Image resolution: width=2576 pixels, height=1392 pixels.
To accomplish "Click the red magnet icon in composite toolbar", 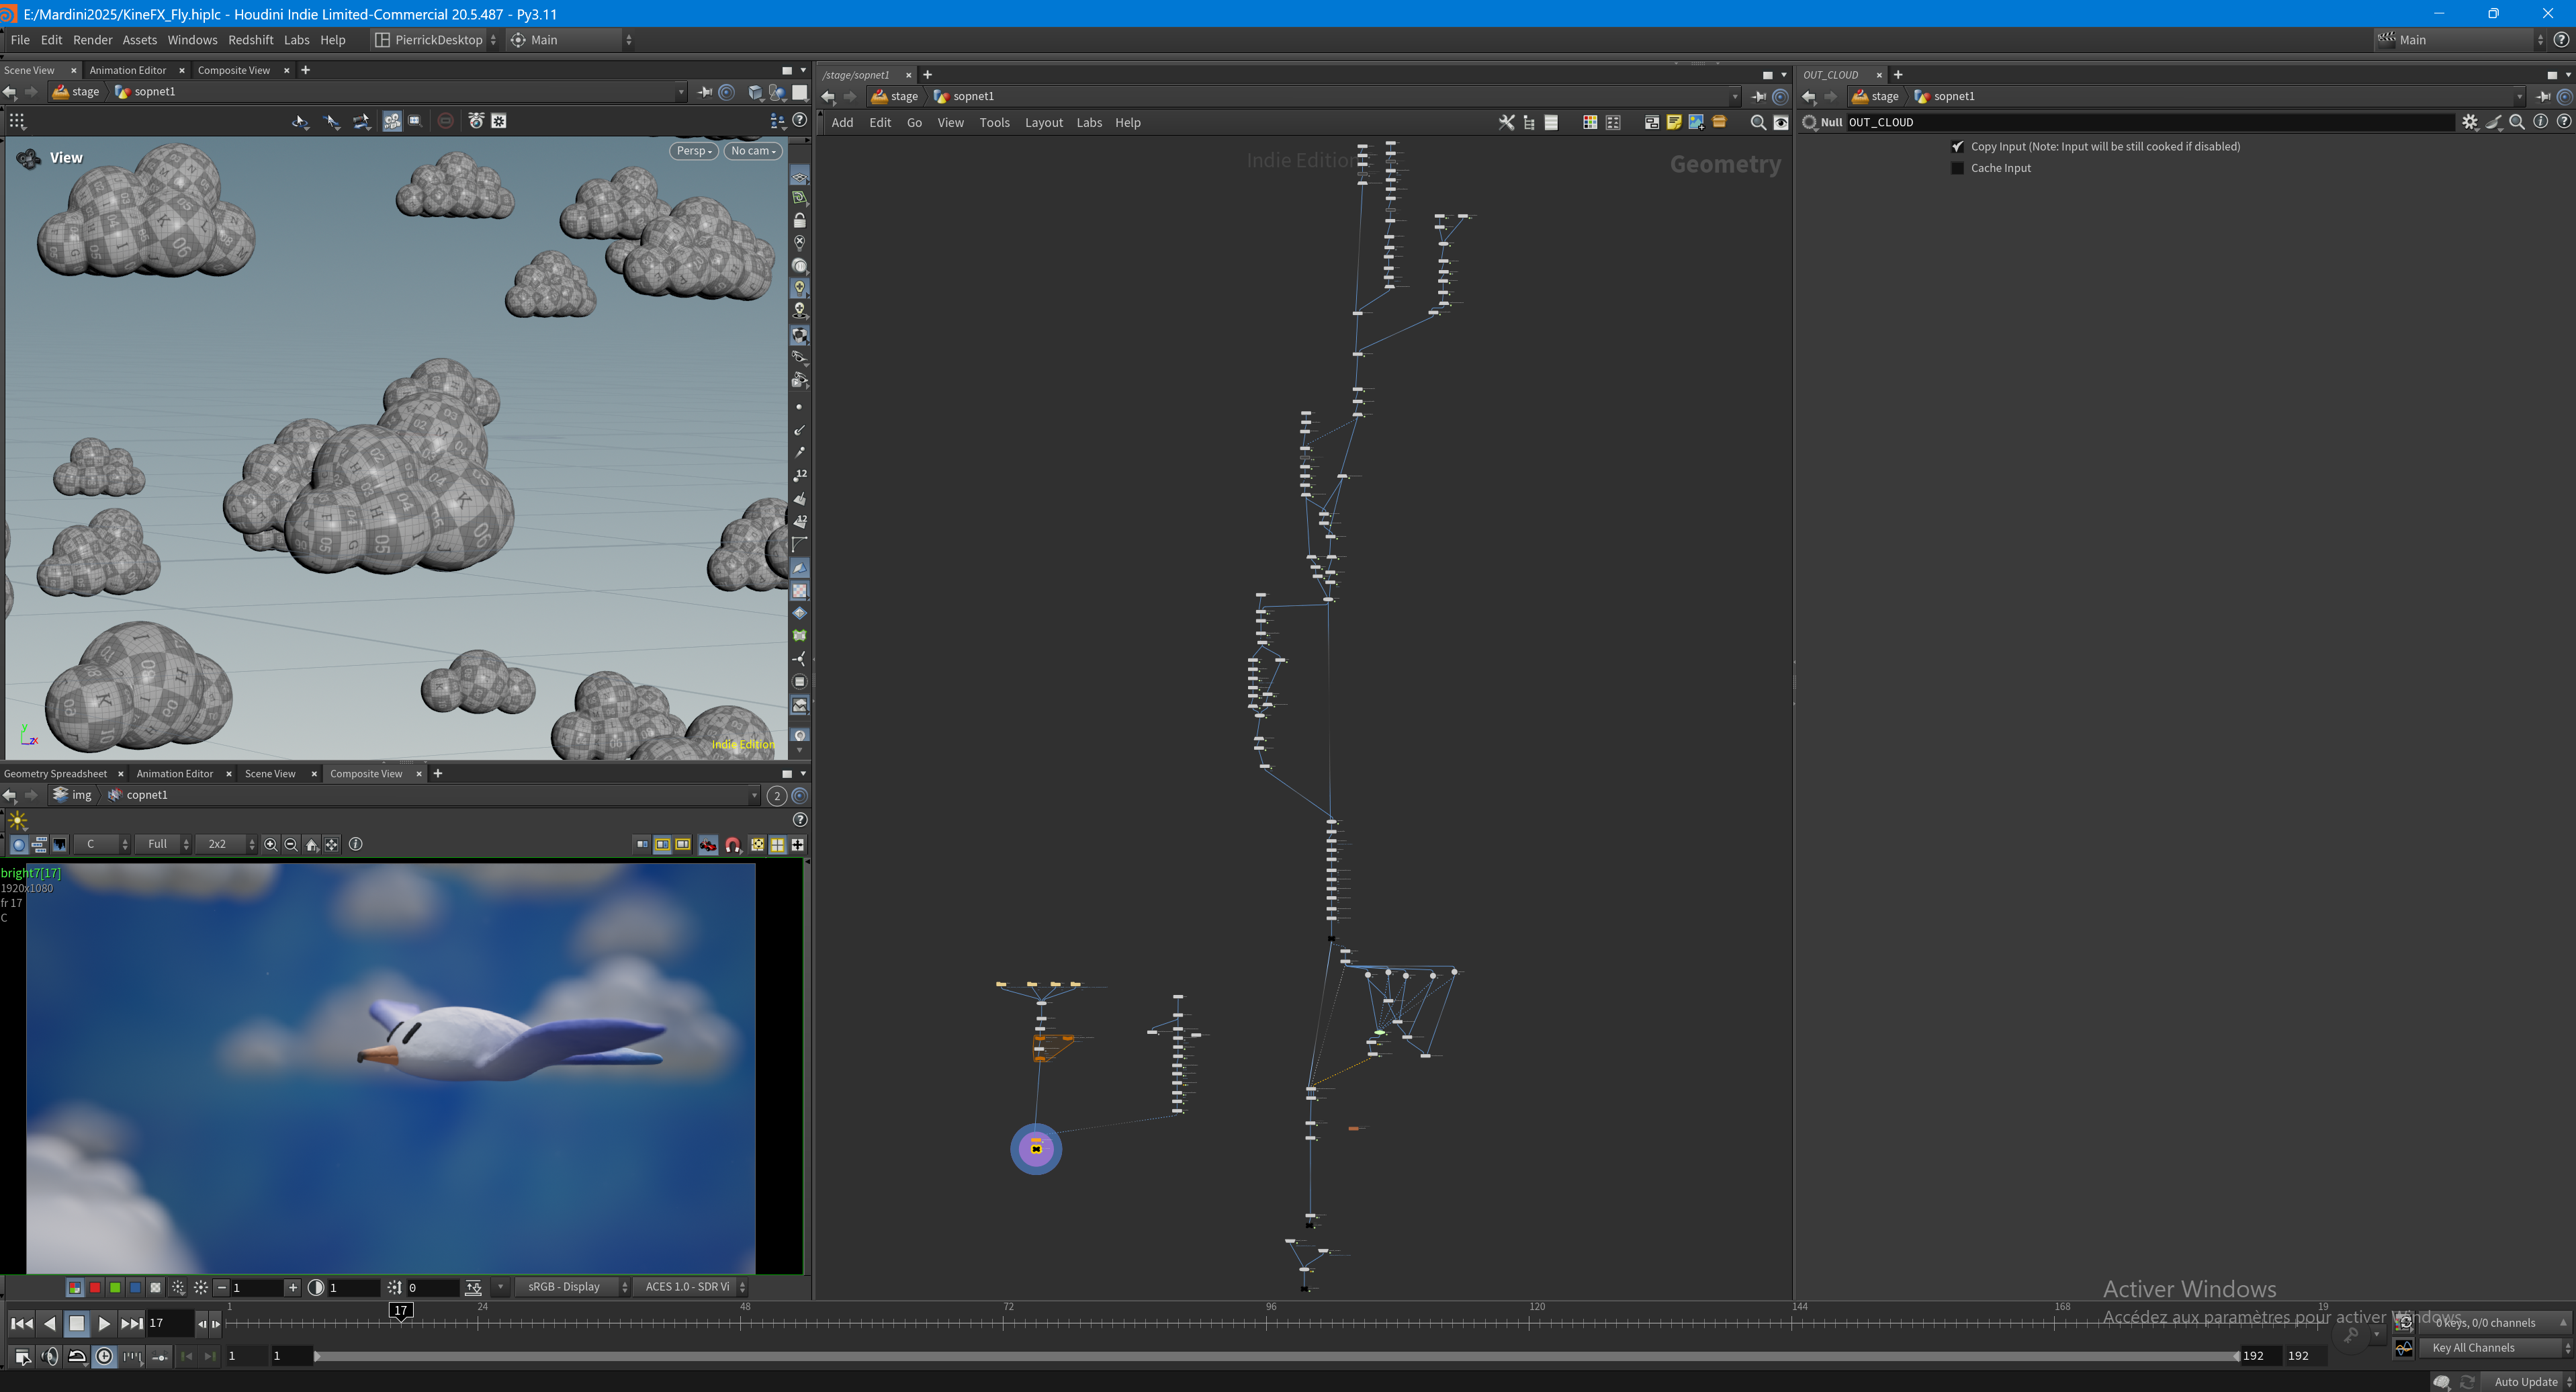I will point(733,845).
